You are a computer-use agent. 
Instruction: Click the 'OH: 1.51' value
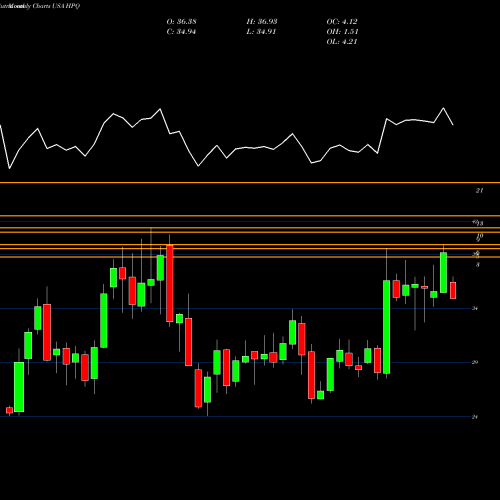pos(342,32)
